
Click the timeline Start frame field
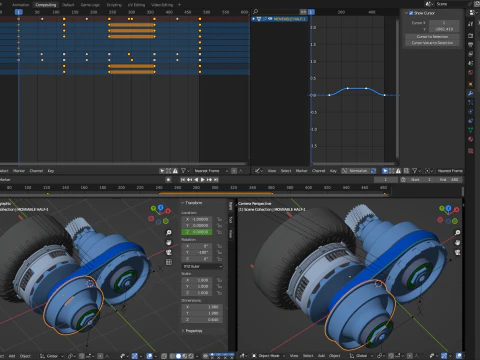point(422,180)
